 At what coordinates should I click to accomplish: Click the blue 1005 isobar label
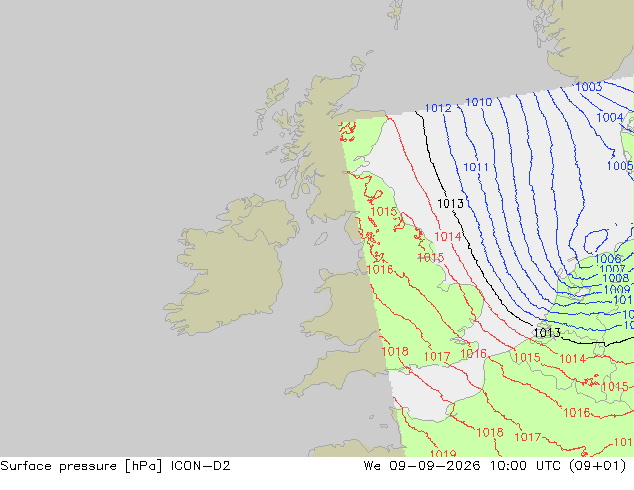point(620,166)
